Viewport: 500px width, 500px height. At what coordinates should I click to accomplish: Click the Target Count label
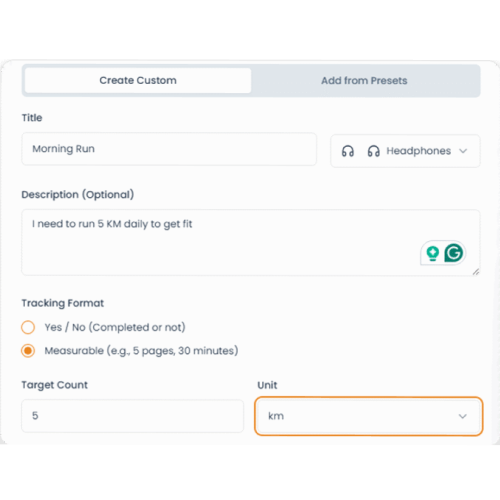[55, 385]
